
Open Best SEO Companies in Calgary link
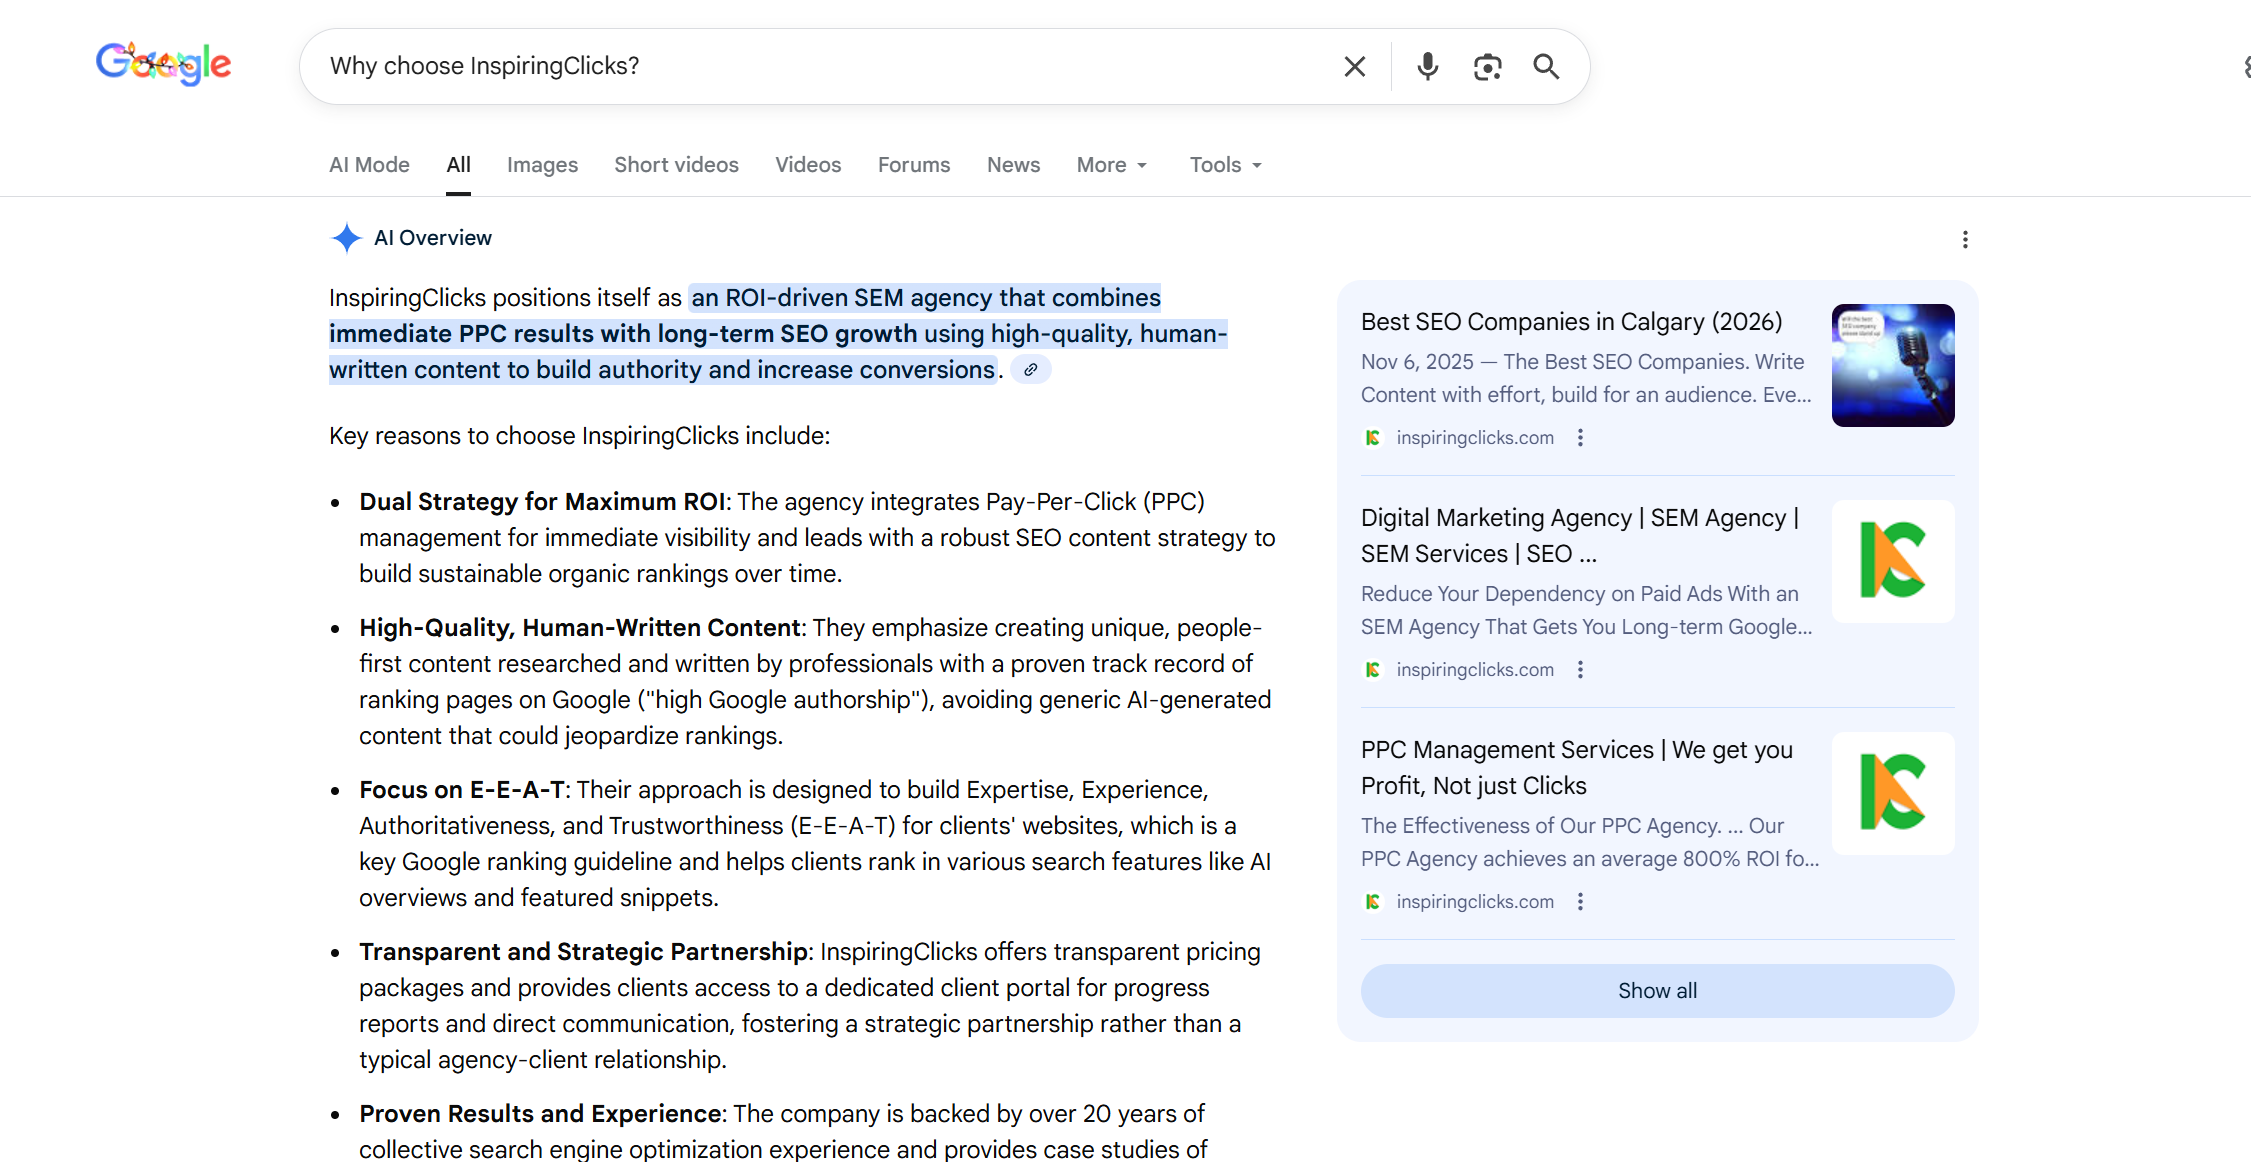pyautogui.click(x=1571, y=322)
